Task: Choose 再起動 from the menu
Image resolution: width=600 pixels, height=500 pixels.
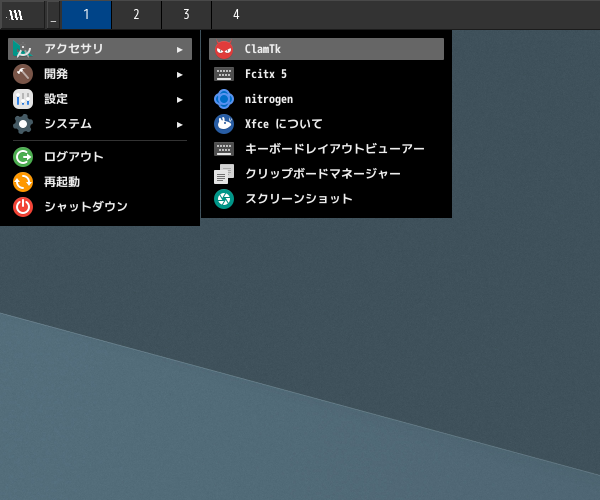Action: [99, 182]
